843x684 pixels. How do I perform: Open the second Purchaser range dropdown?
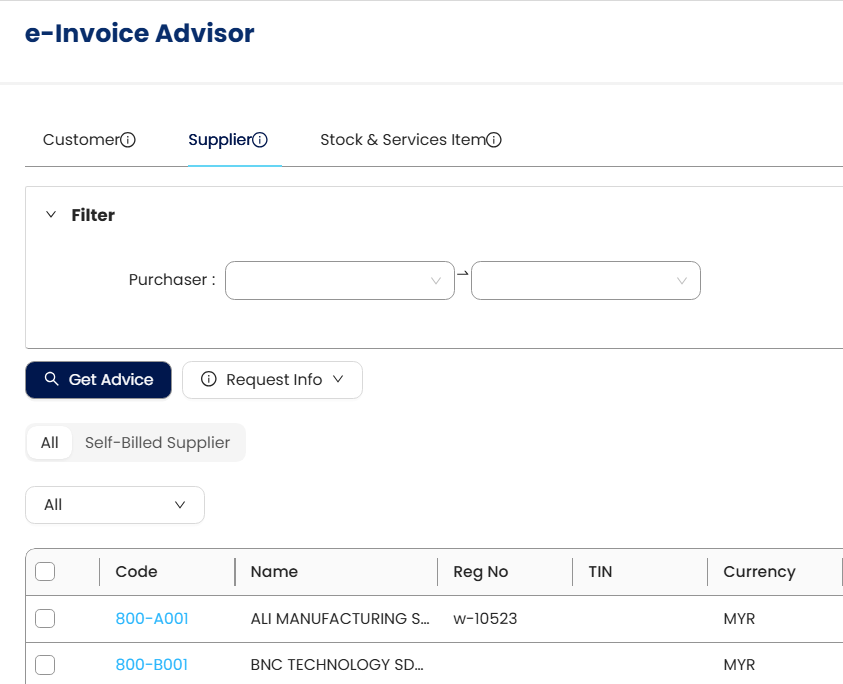[x=586, y=281]
